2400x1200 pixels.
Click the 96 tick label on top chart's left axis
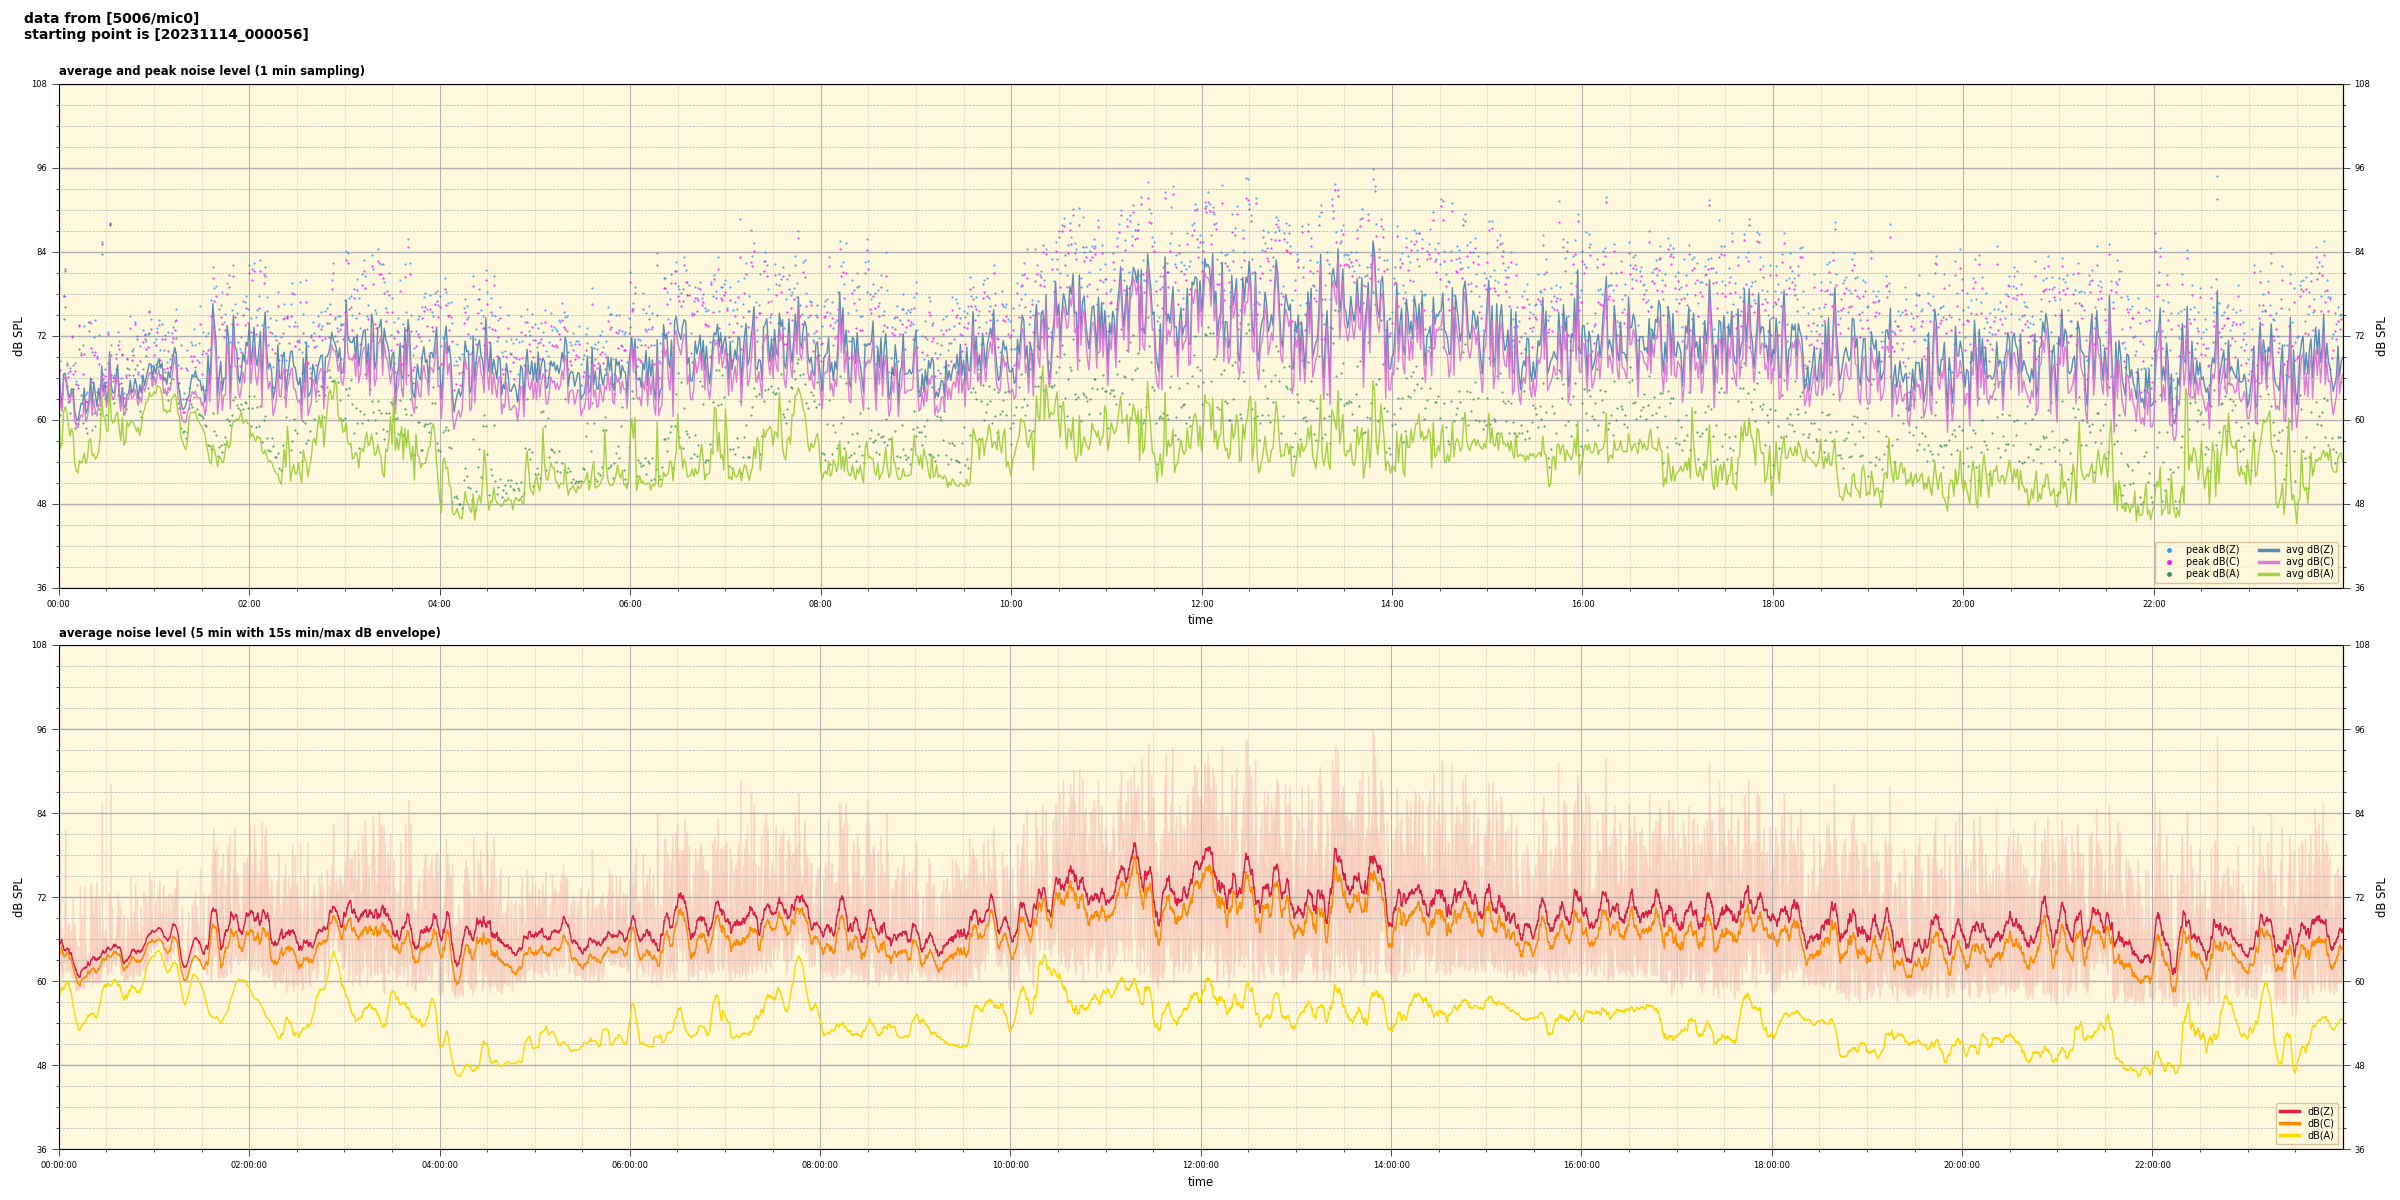(x=42, y=168)
